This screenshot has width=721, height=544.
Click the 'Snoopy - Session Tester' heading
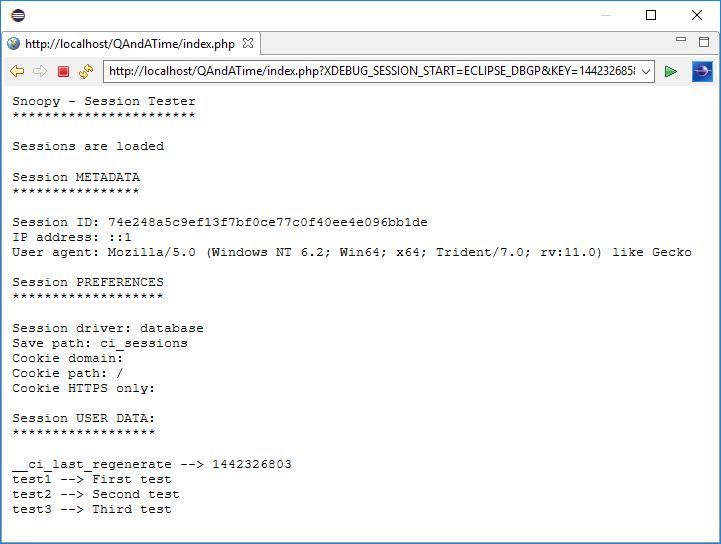click(104, 101)
